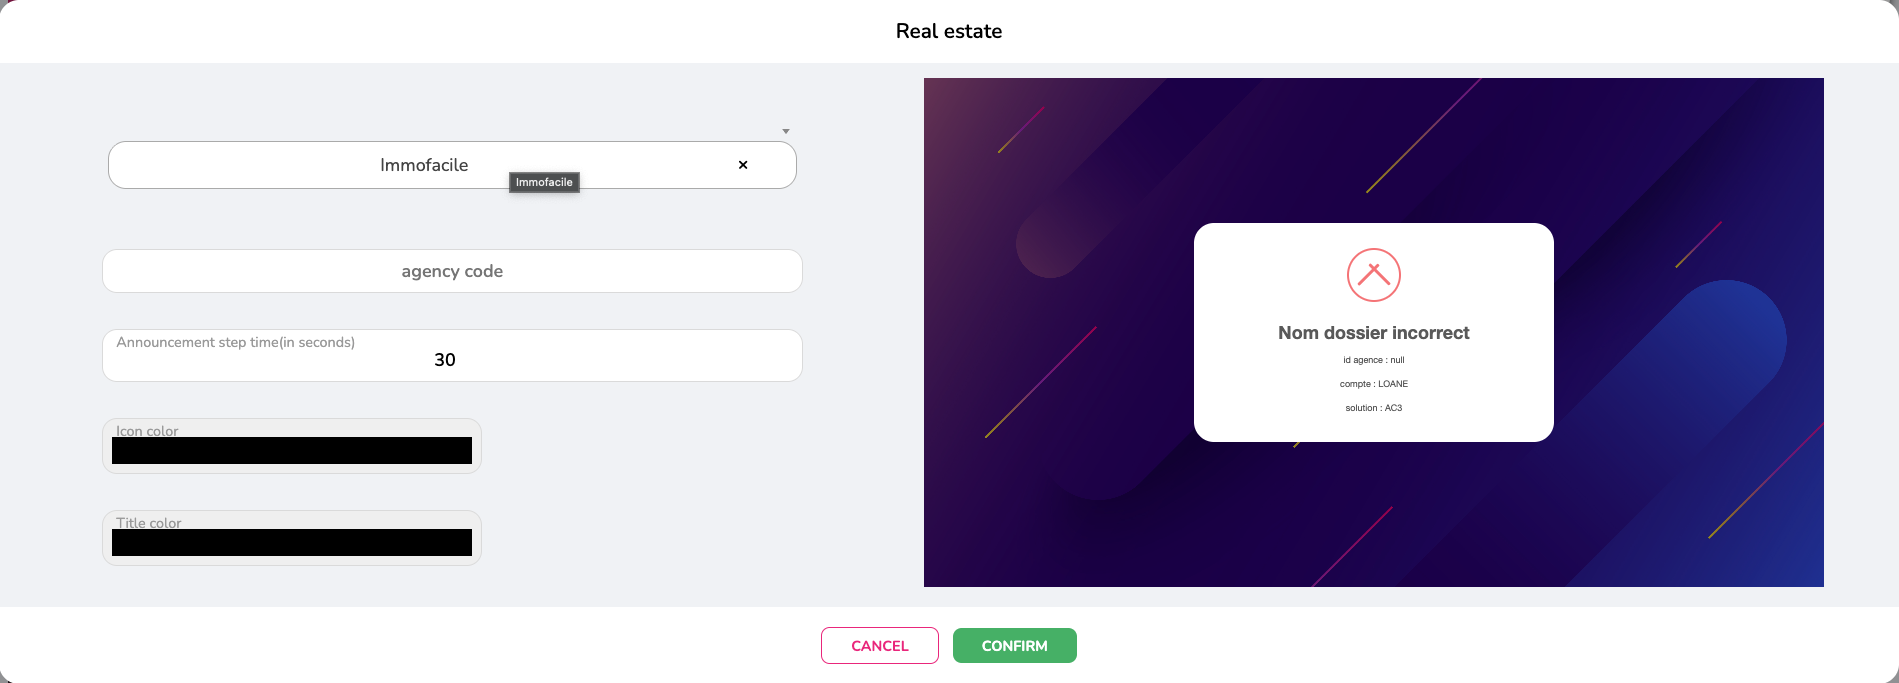Click the 'Title color' label text
The height and width of the screenshot is (683, 1899).
[x=149, y=522]
